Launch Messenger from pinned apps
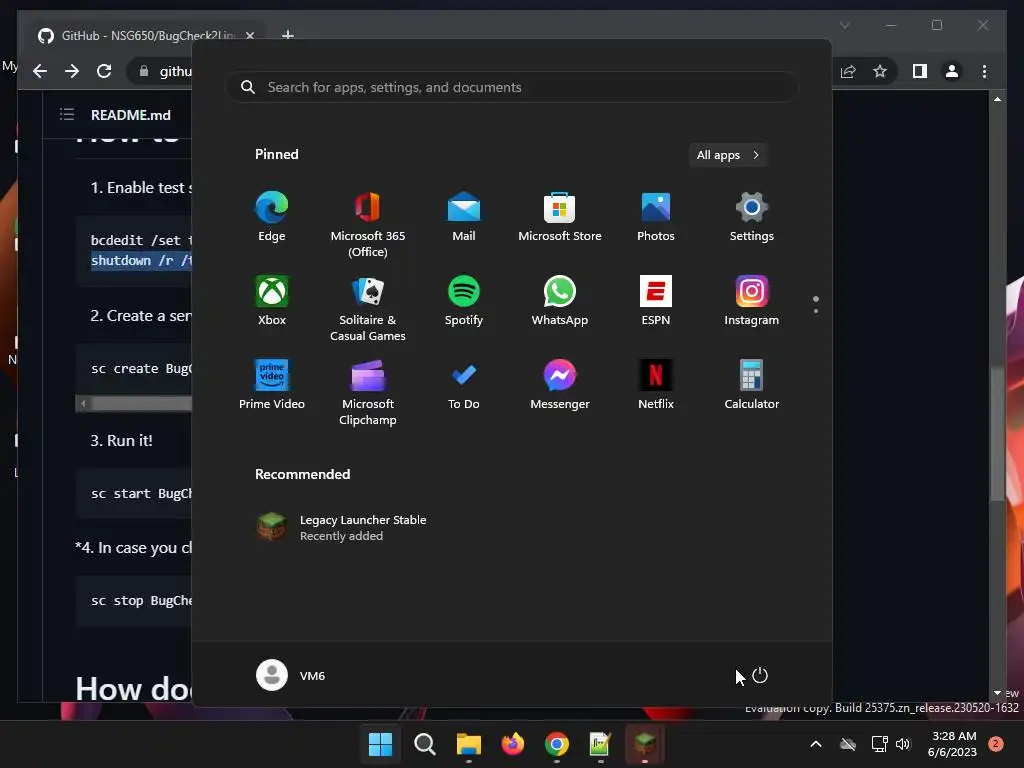 point(560,385)
